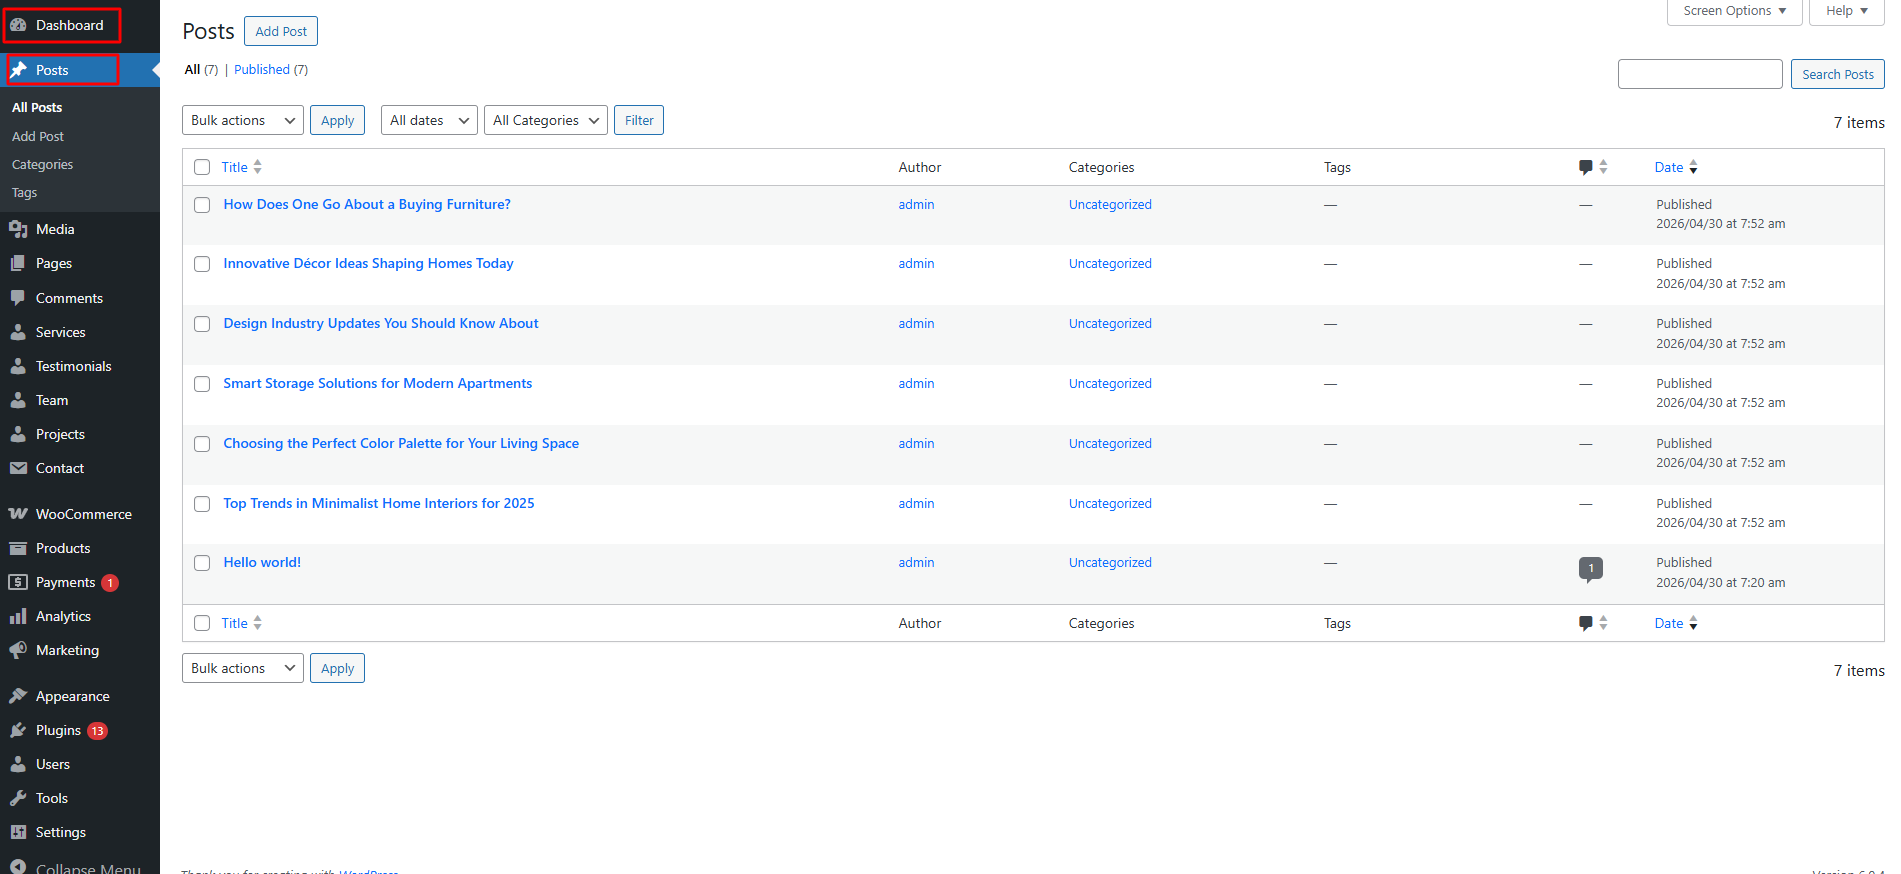Focus the search posts text field

pyautogui.click(x=1700, y=74)
